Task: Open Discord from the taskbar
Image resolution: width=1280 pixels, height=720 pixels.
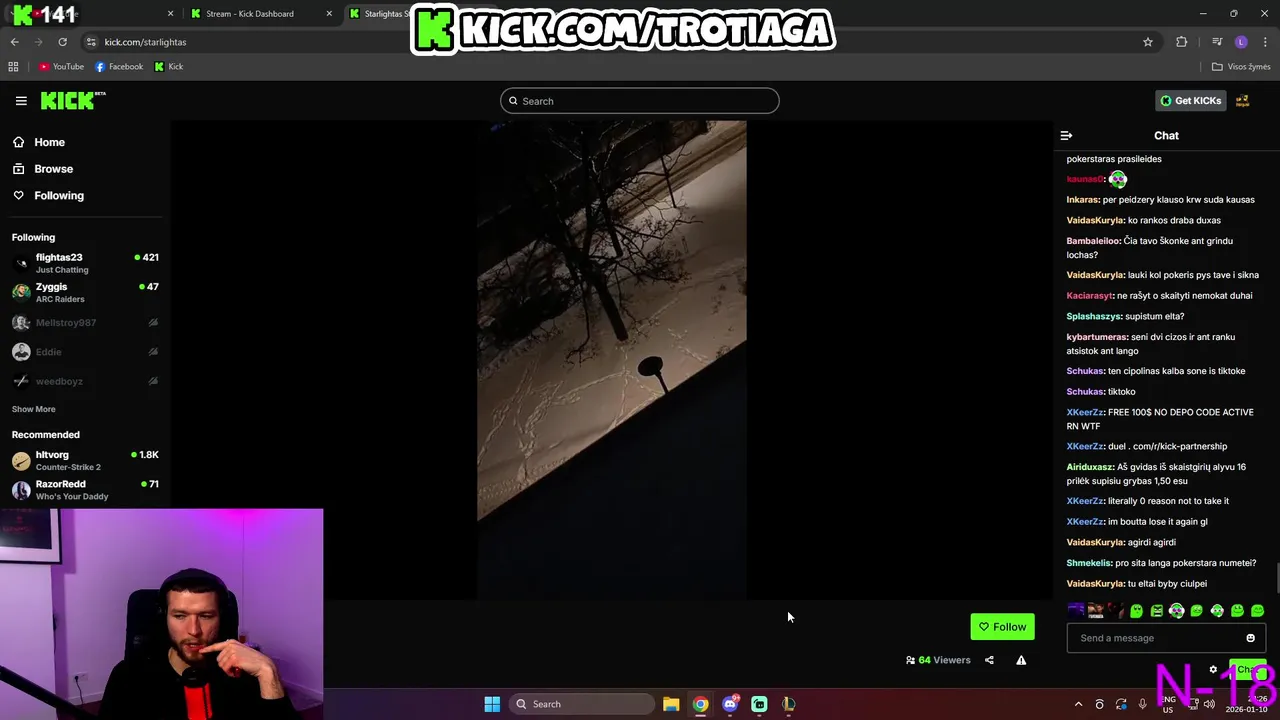Action: click(x=730, y=704)
